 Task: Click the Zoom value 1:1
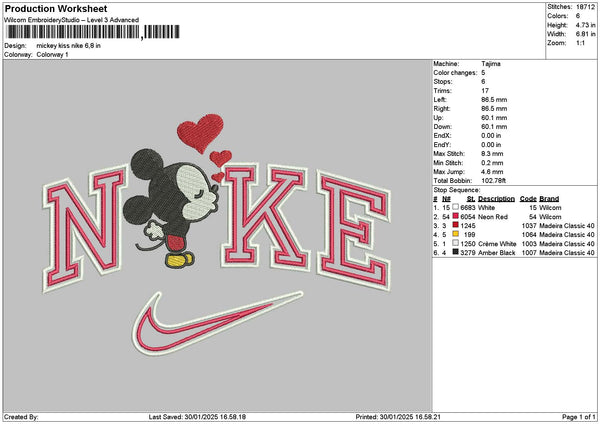pos(580,43)
